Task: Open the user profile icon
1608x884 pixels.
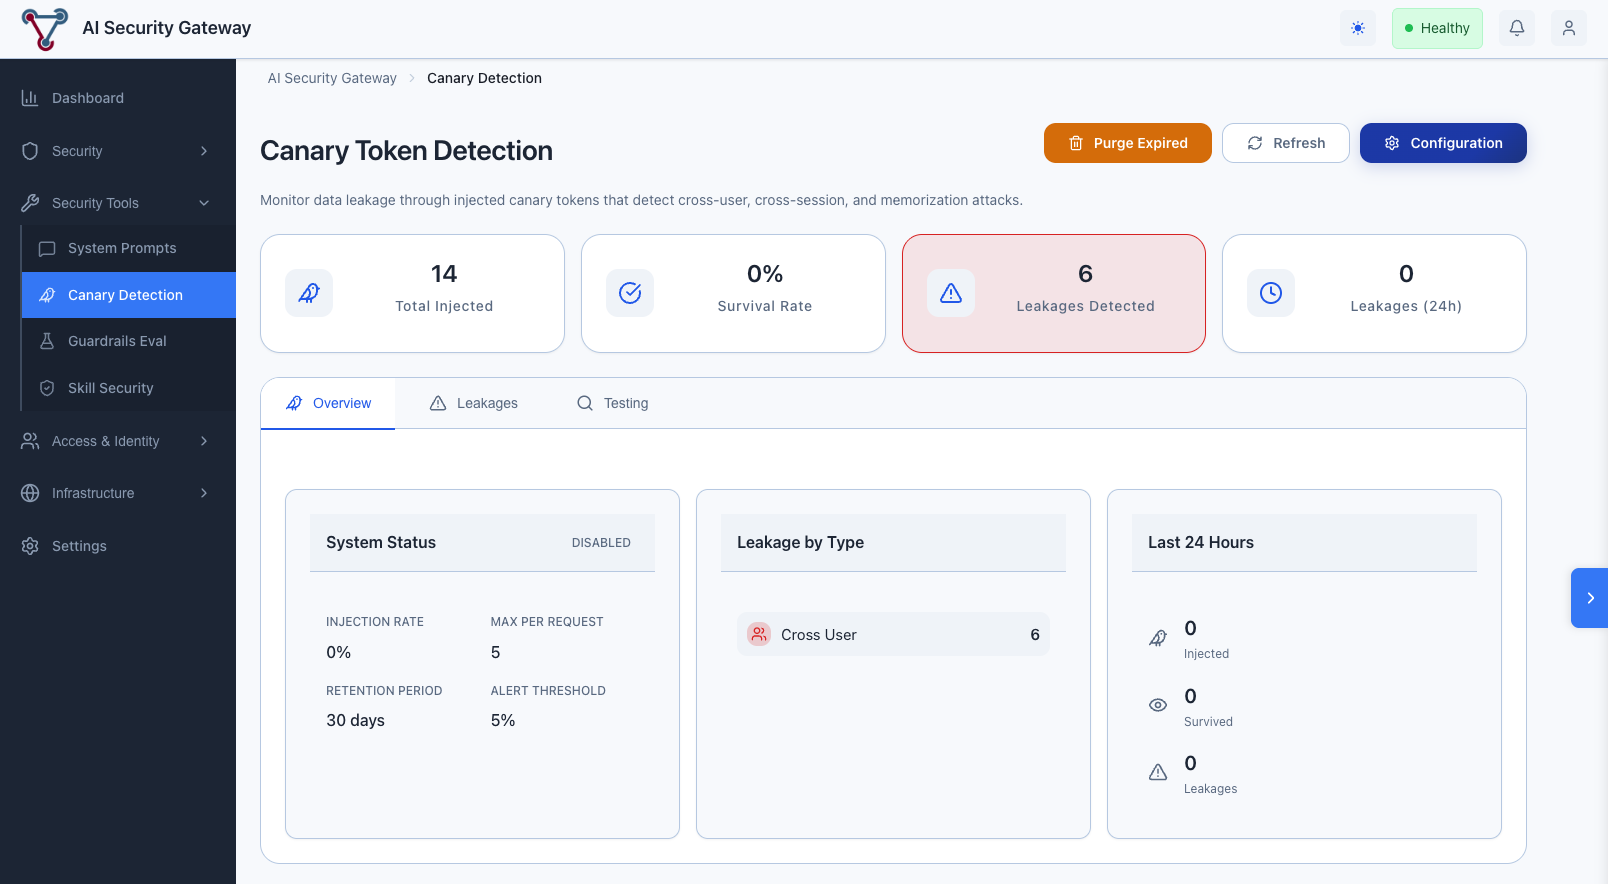Action: (x=1569, y=28)
